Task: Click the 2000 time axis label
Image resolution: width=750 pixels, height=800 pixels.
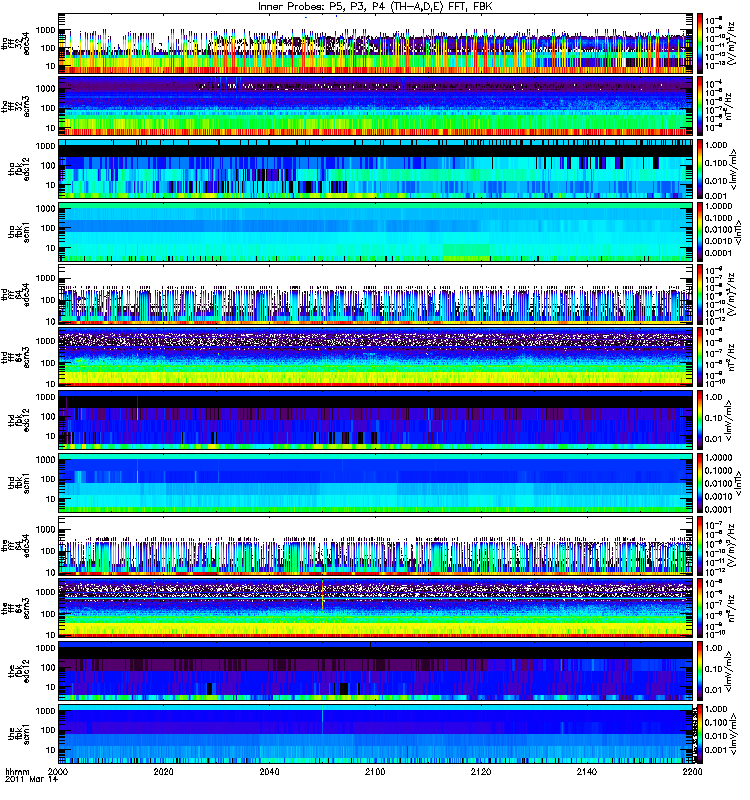Action: tap(58, 771)
